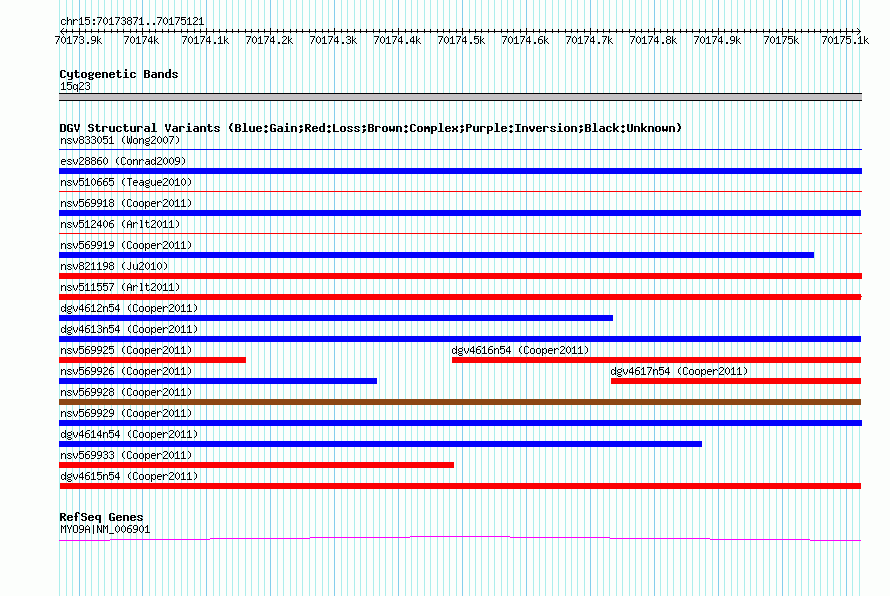Open variant nsv569933 (Cooper2011) label

coord(126,455)
